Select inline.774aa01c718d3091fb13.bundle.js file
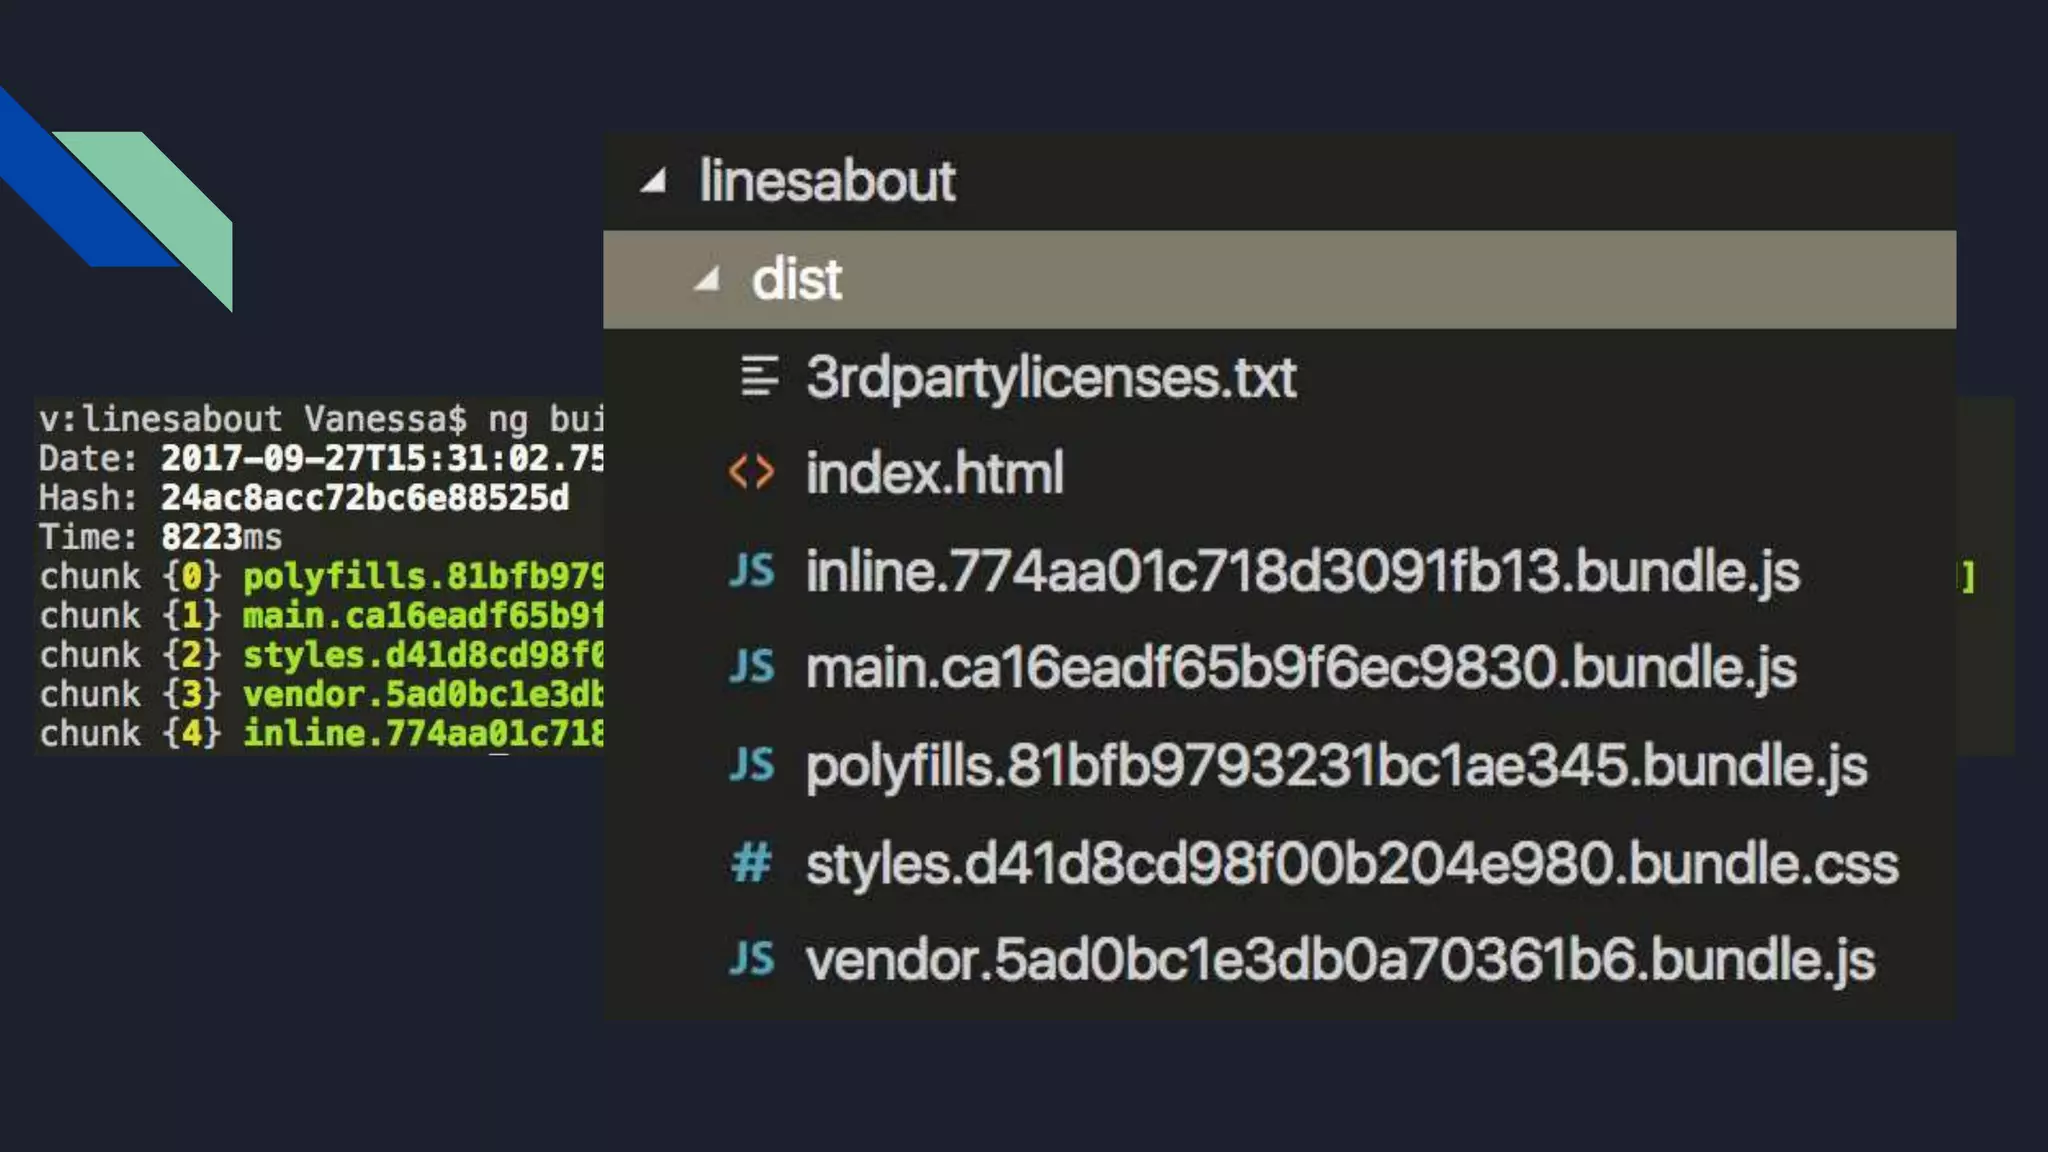Screen dimensions: 2048x1152 pos(1302,571)
